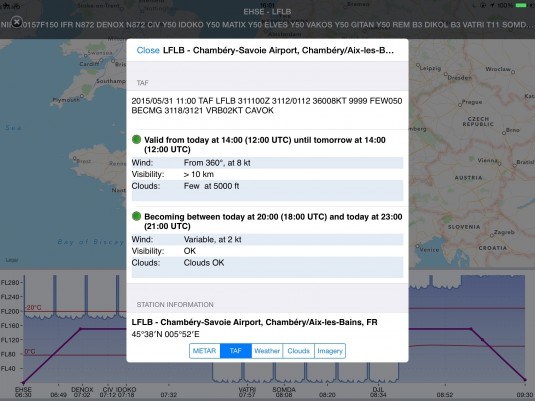This screenshot has height=401, width=535.
Task: Click the '> 10 km' visibility value
Action: pyautogui.click(x=199, y=174)
